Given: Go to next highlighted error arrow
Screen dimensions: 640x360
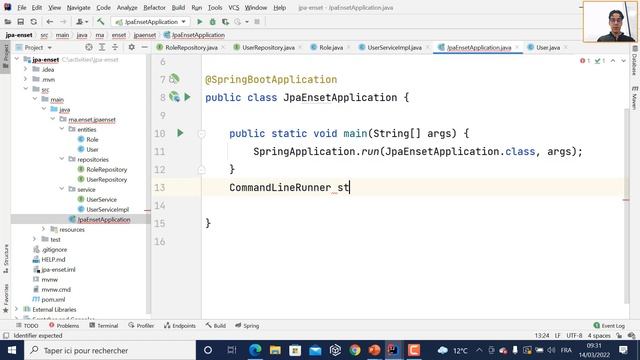Looking at the screenshot, I should pos(623,60).
